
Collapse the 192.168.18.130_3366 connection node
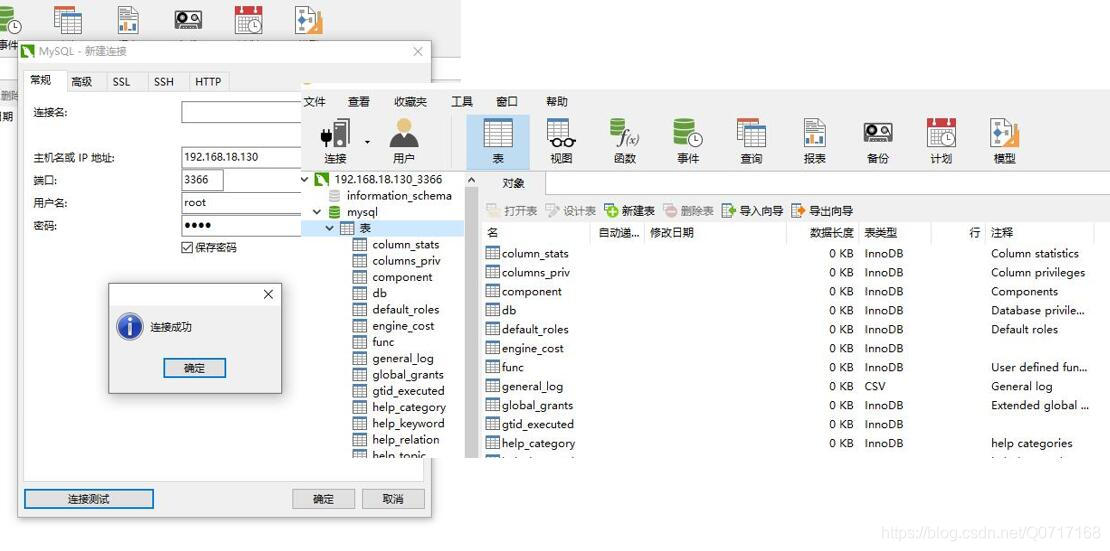305,179
